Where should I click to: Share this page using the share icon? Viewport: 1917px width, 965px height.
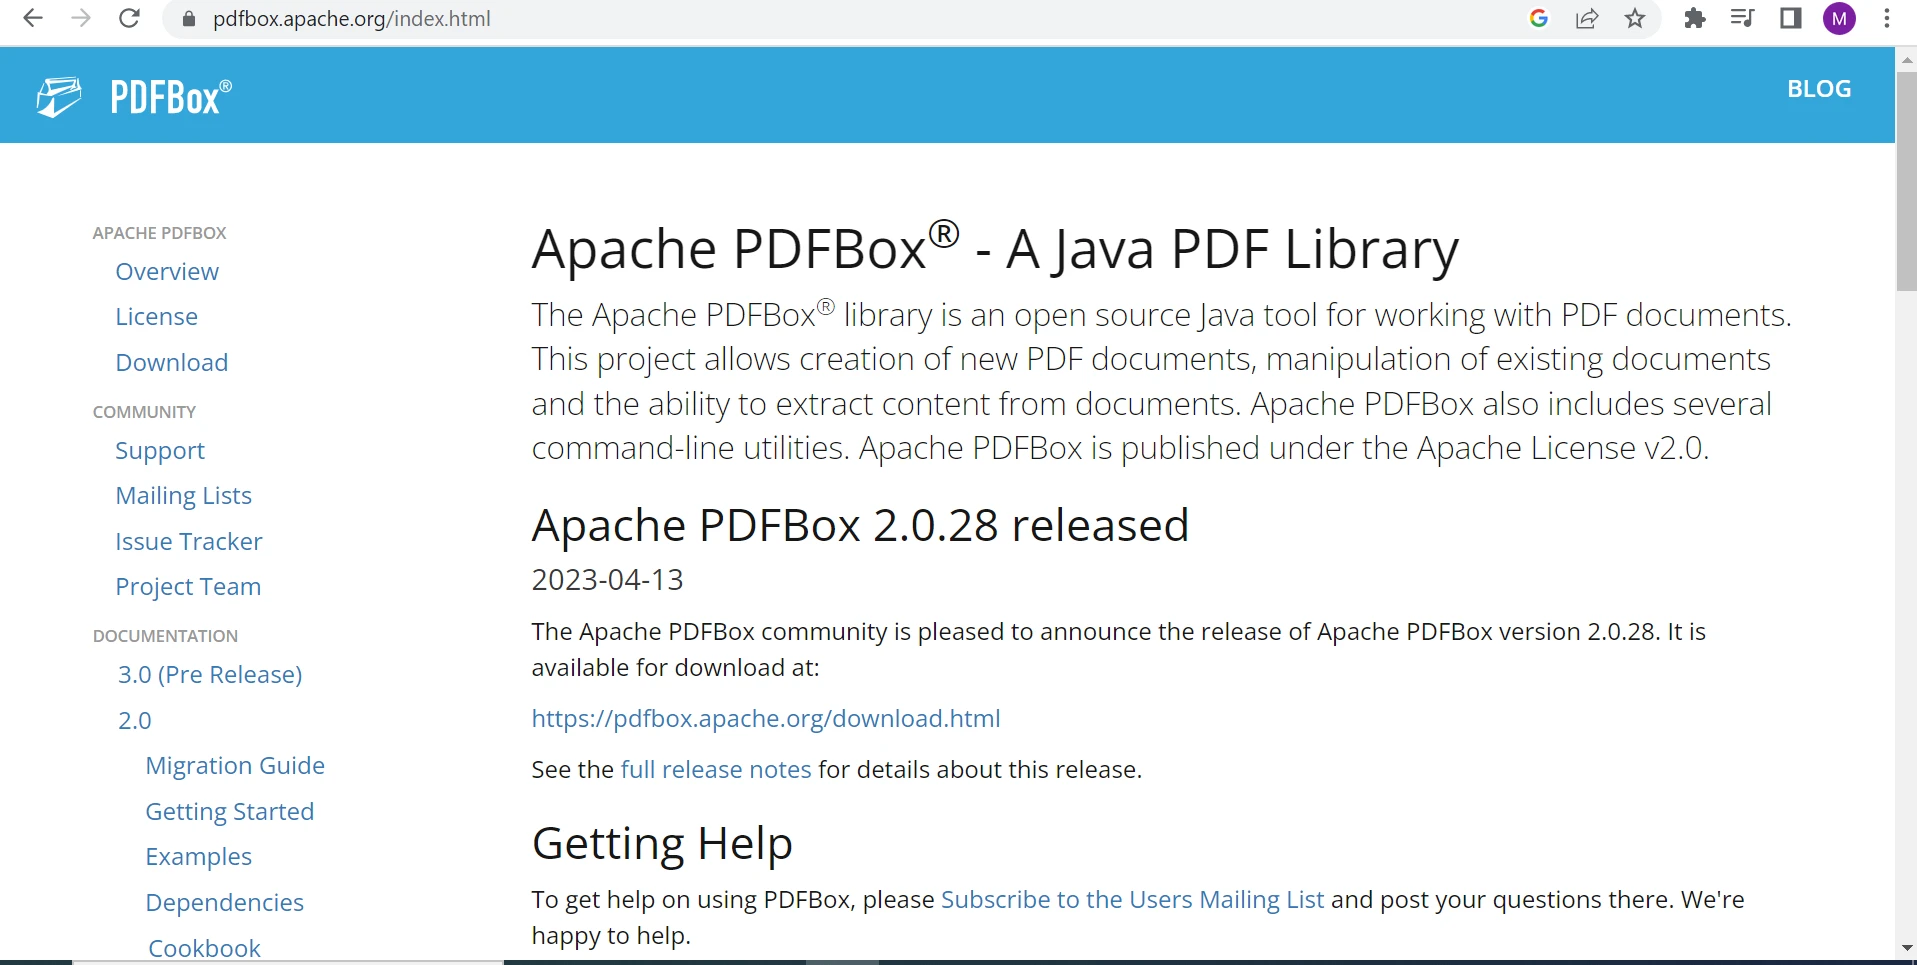[1587, 18]
